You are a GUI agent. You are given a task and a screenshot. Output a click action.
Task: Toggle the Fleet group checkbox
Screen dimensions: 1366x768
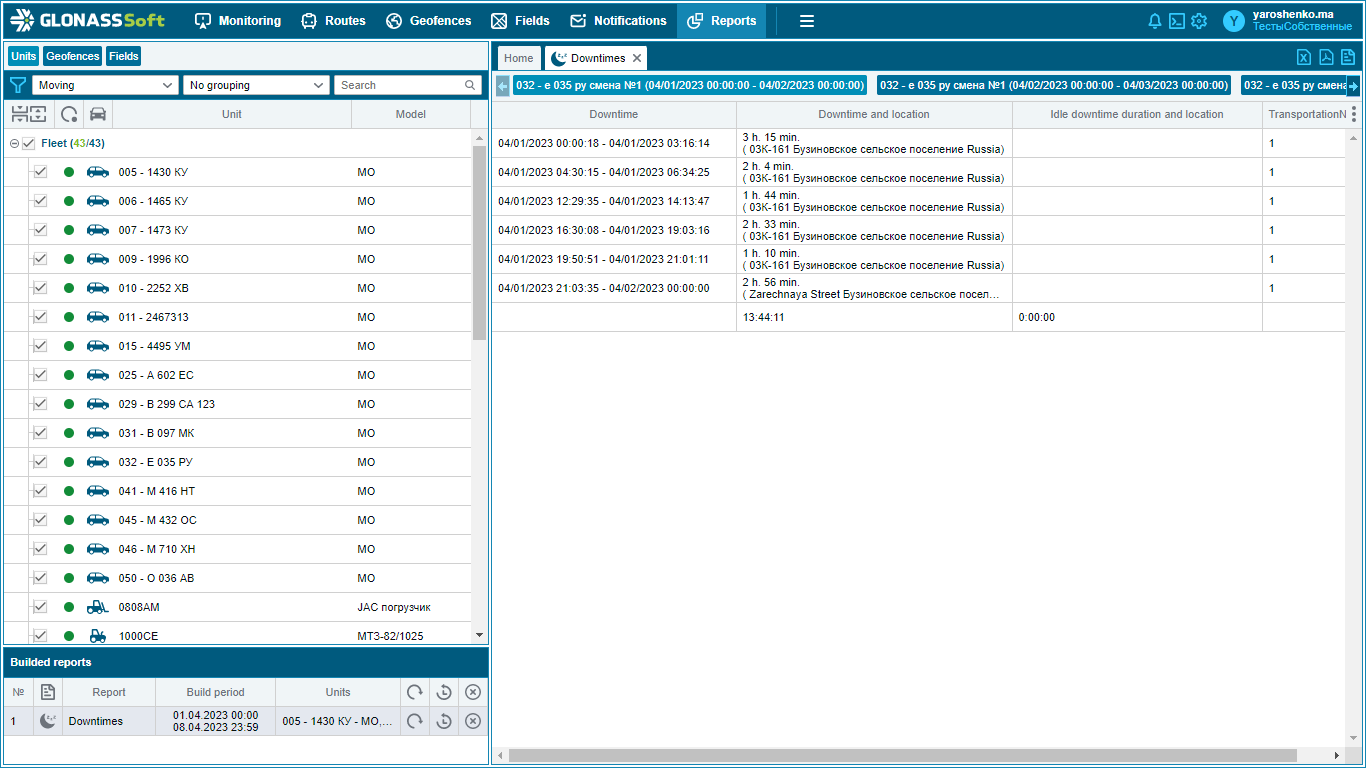28,144
